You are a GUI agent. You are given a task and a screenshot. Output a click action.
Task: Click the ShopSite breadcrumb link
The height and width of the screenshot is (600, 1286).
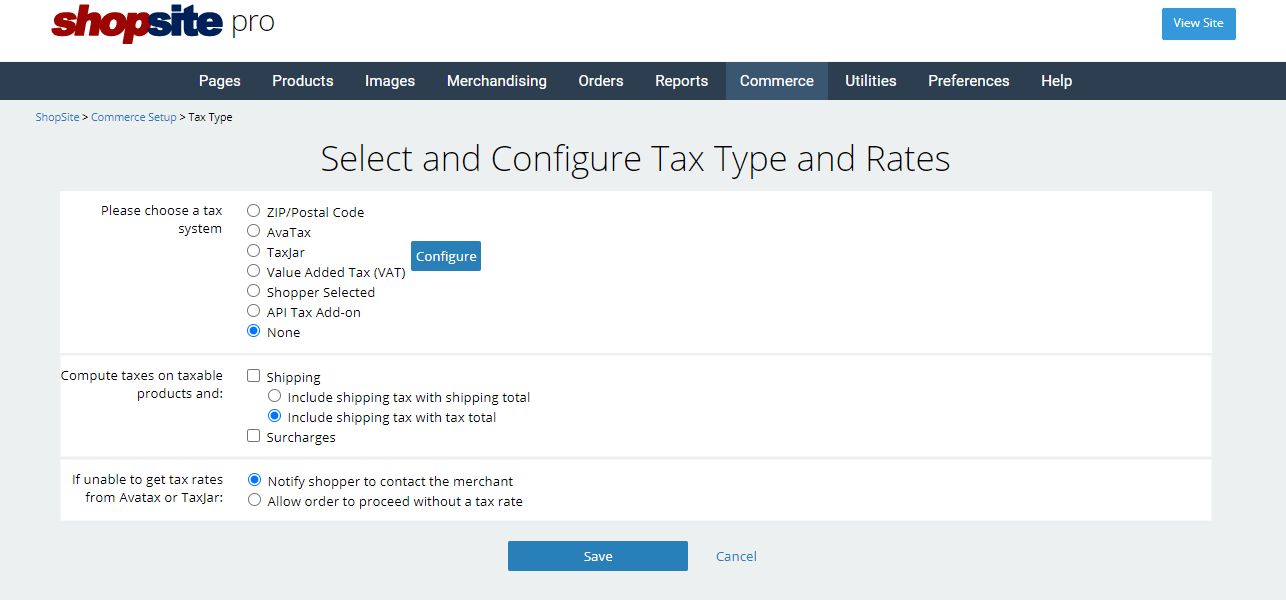[57, 117]
